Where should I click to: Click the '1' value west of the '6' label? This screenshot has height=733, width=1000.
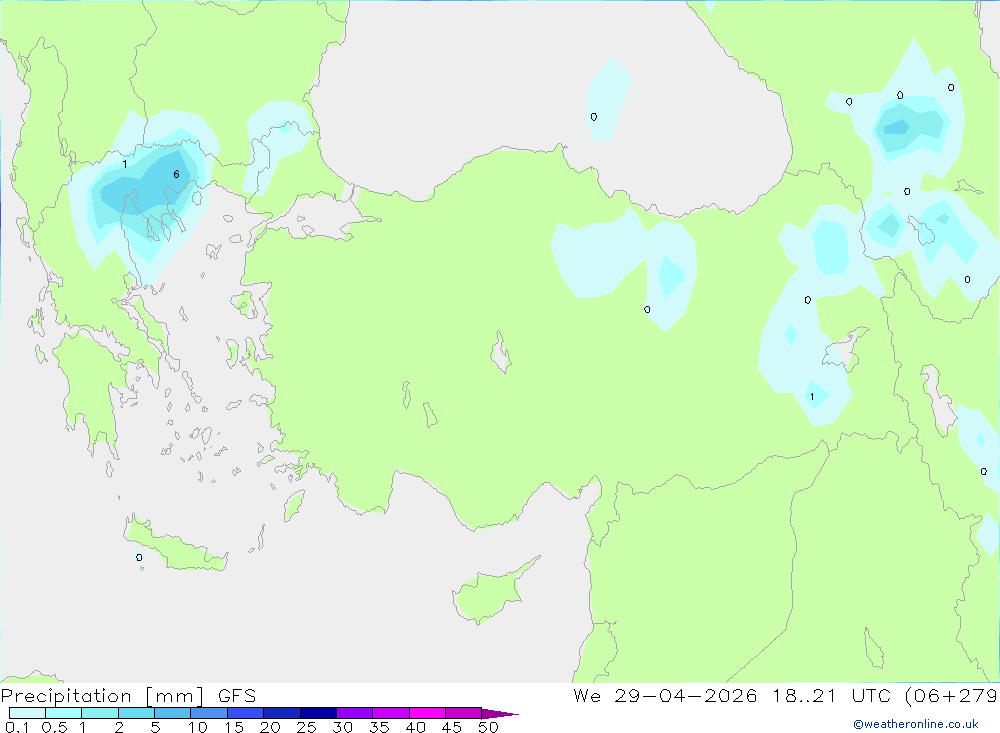(125, 164)
